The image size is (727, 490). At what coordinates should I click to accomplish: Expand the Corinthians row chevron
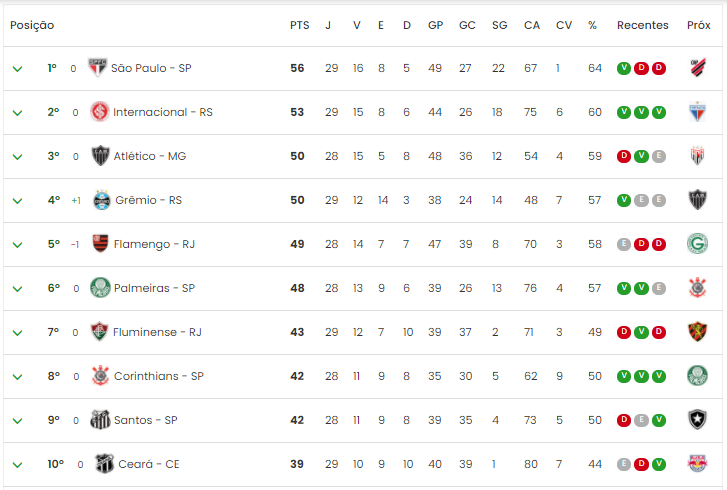click(17, 377)
